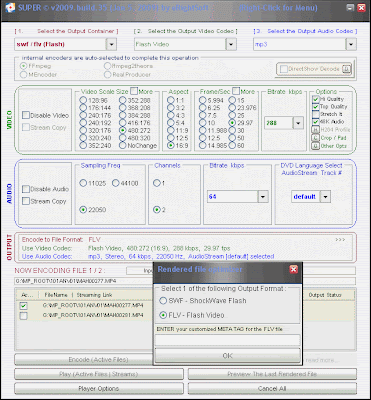The height and width of the screenshot is (400, 371).
Task: Open the audio Bitrate kbps 64 dropdown
Action: tap(263, 197)
